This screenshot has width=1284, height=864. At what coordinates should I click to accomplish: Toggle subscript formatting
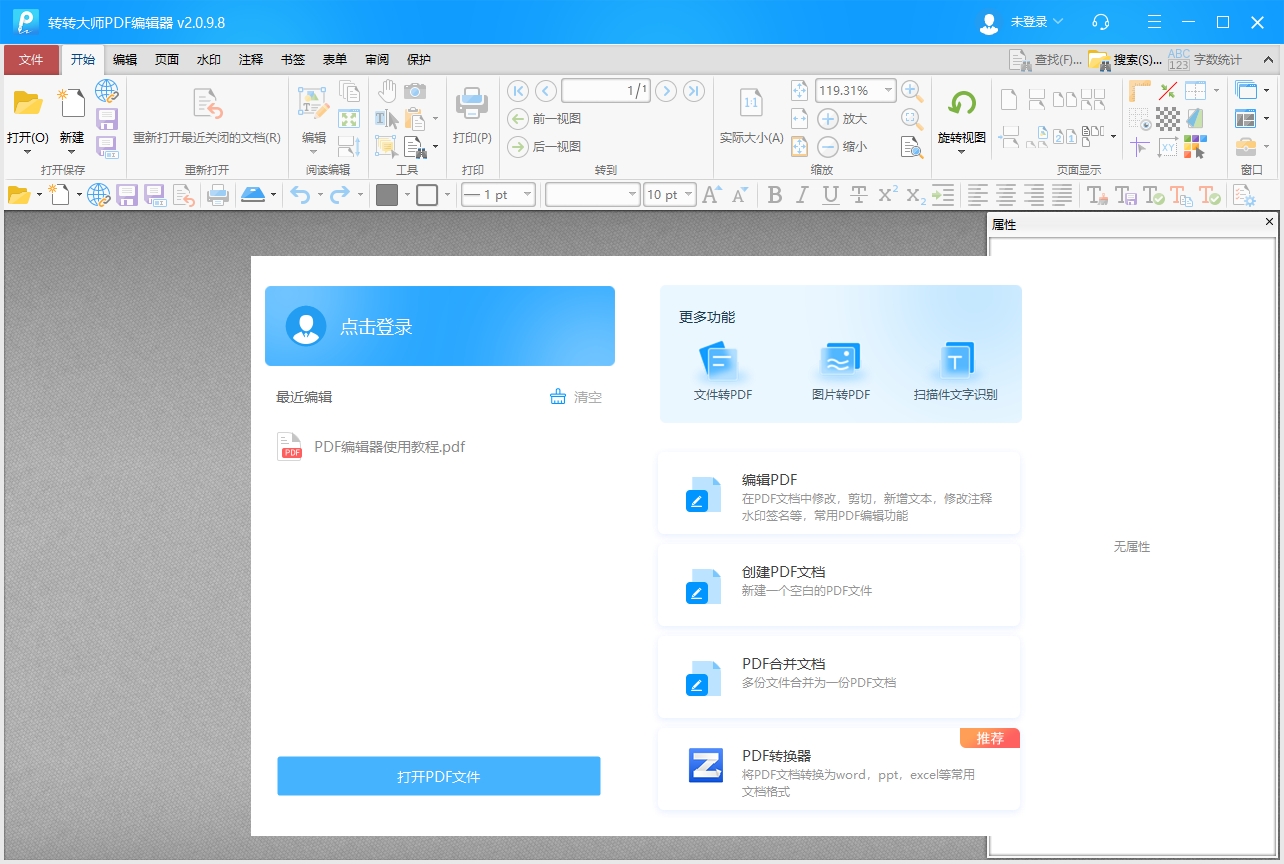point(915,195)
